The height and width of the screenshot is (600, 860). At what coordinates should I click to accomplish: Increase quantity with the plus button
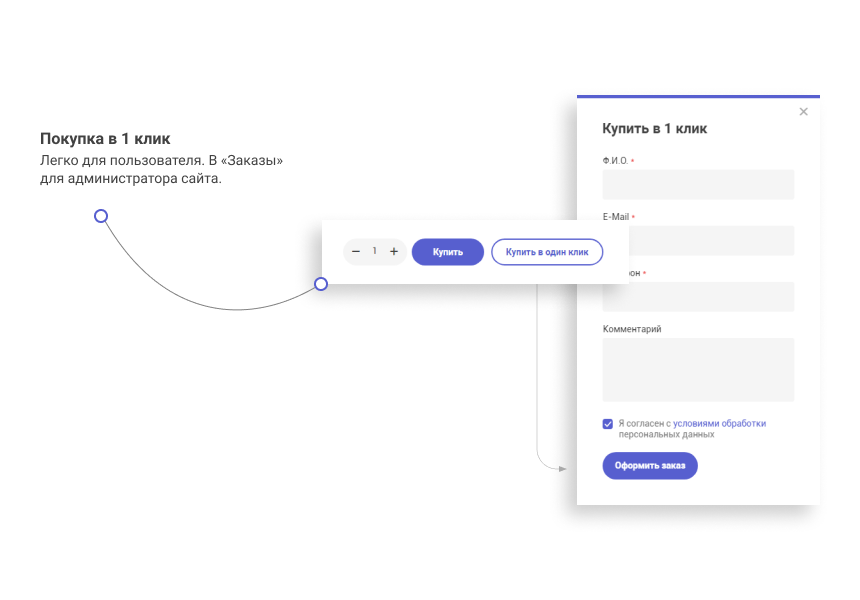(394, 252)
